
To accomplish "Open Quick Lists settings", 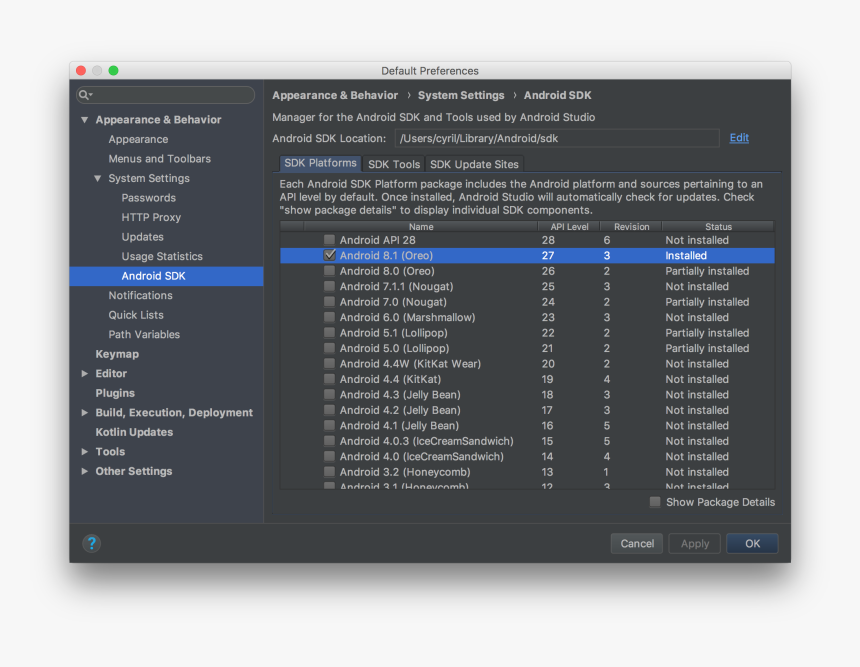I will pos(136,315).
